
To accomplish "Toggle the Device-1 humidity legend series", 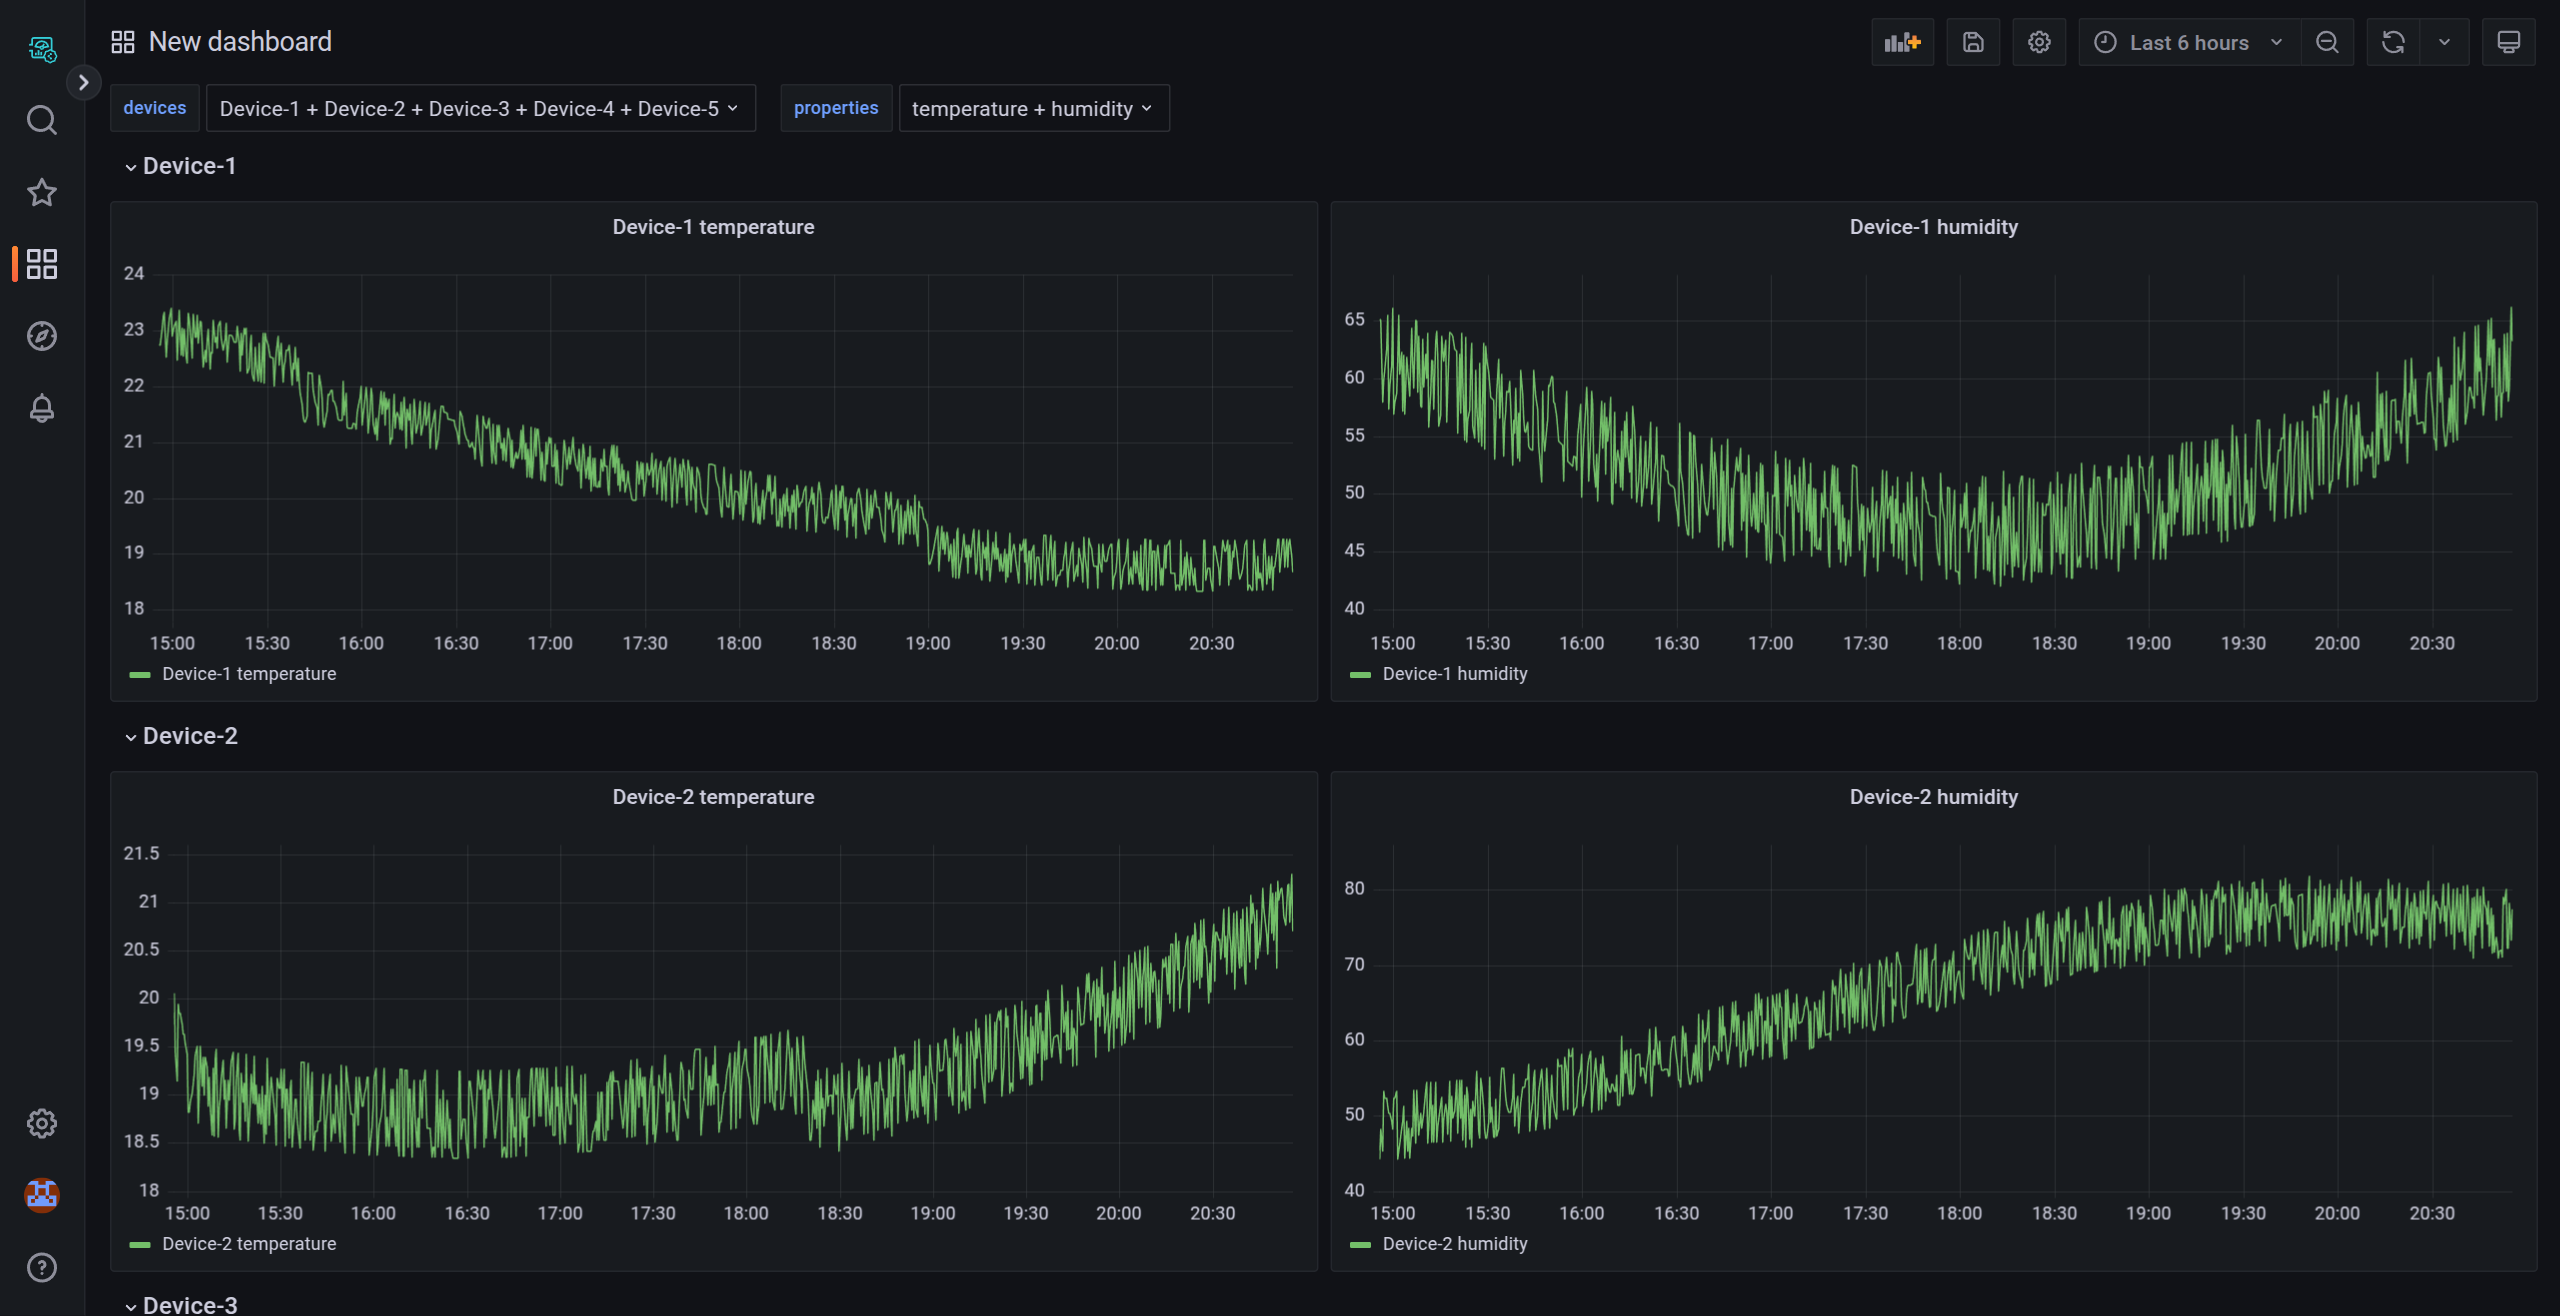I will pyautogui.click(x=1453, y=673).
